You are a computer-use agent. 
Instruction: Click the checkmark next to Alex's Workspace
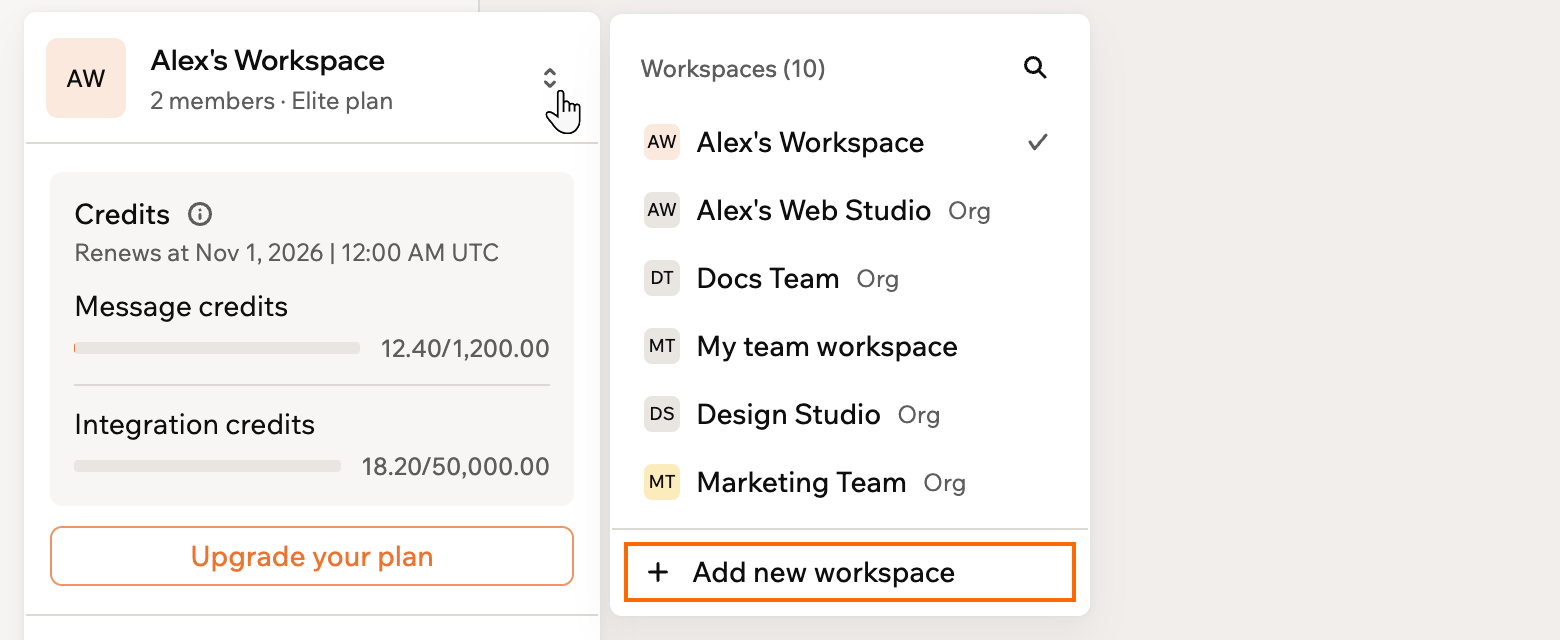pos(1038,142)
